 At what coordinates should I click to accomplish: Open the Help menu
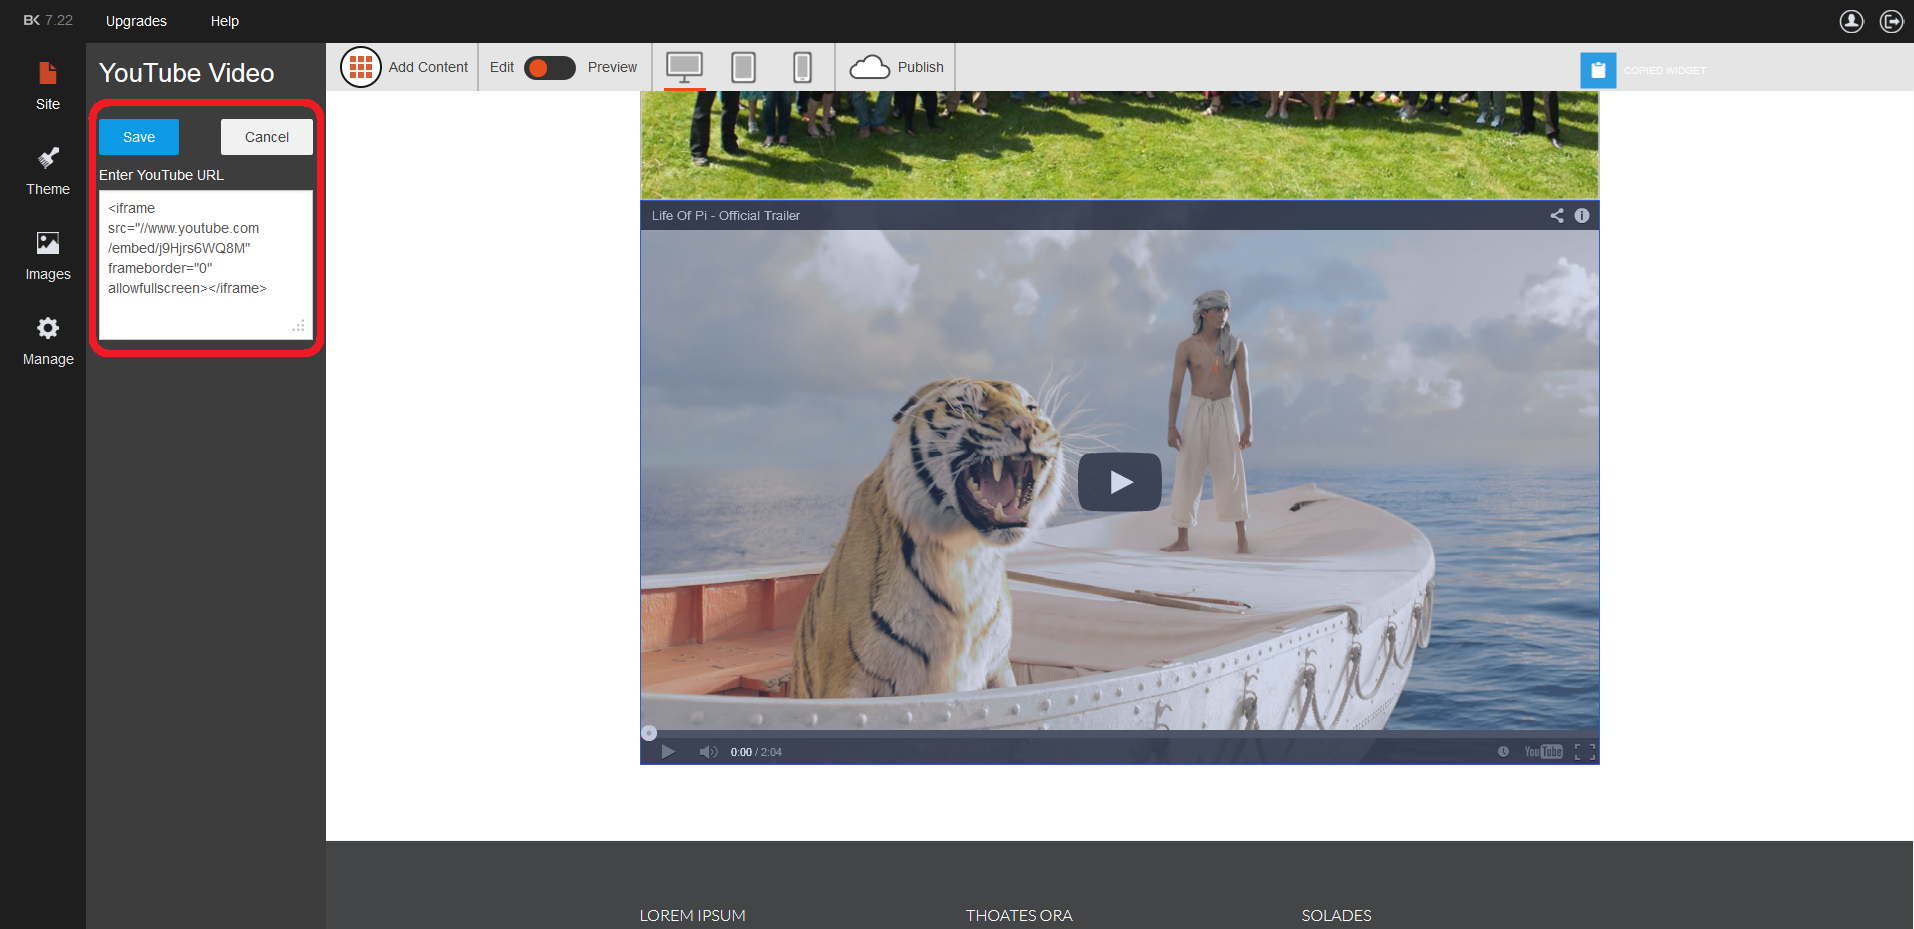tap(224, 21)
